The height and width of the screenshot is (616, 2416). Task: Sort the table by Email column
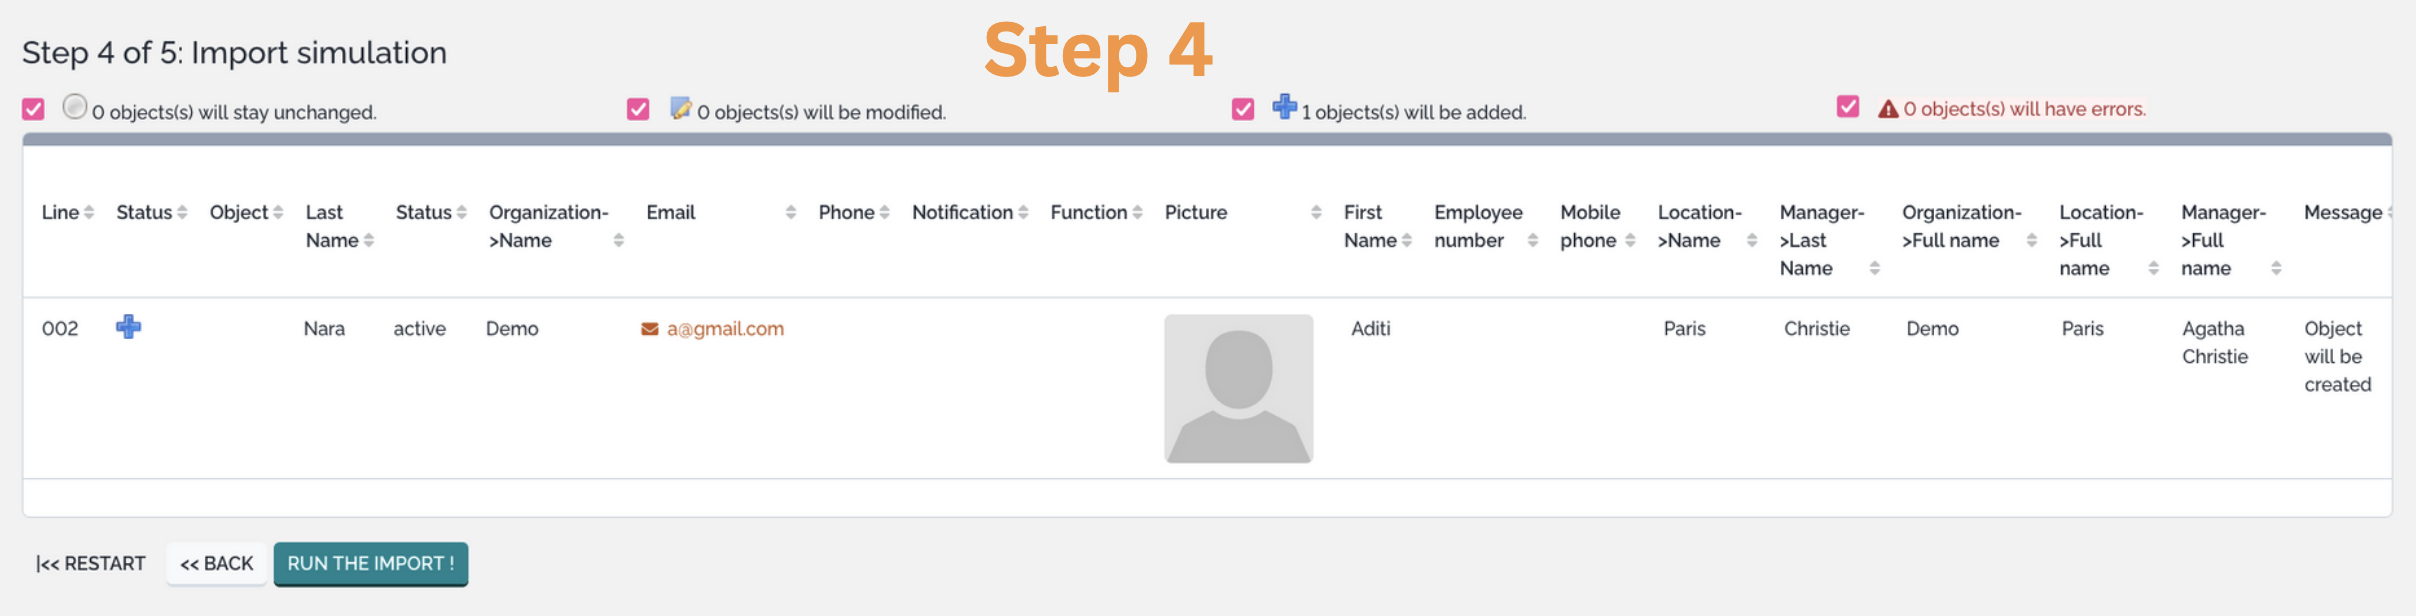671,212
